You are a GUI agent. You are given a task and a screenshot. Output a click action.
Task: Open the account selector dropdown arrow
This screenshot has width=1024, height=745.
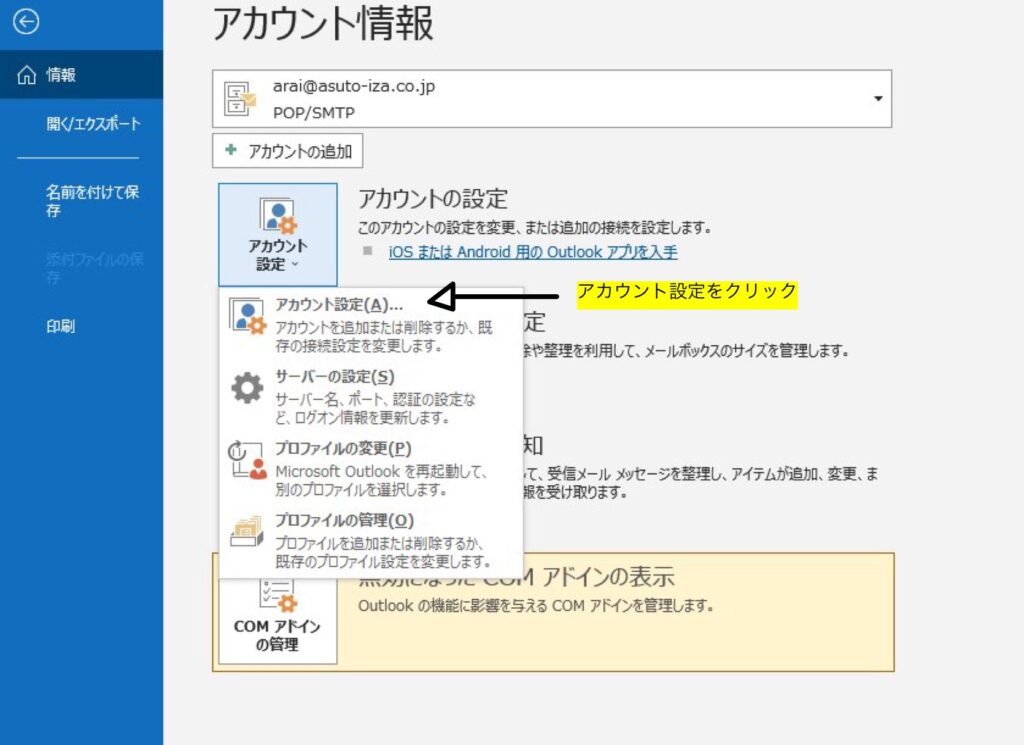[878, 99]
